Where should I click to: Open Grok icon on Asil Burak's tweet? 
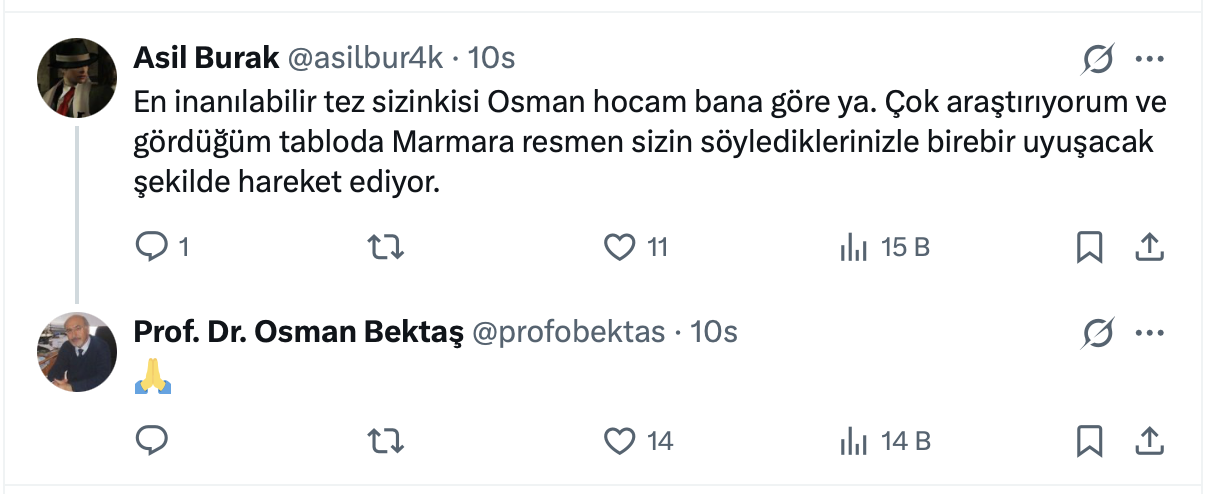pyautogui.click(x=1097, y=61)
